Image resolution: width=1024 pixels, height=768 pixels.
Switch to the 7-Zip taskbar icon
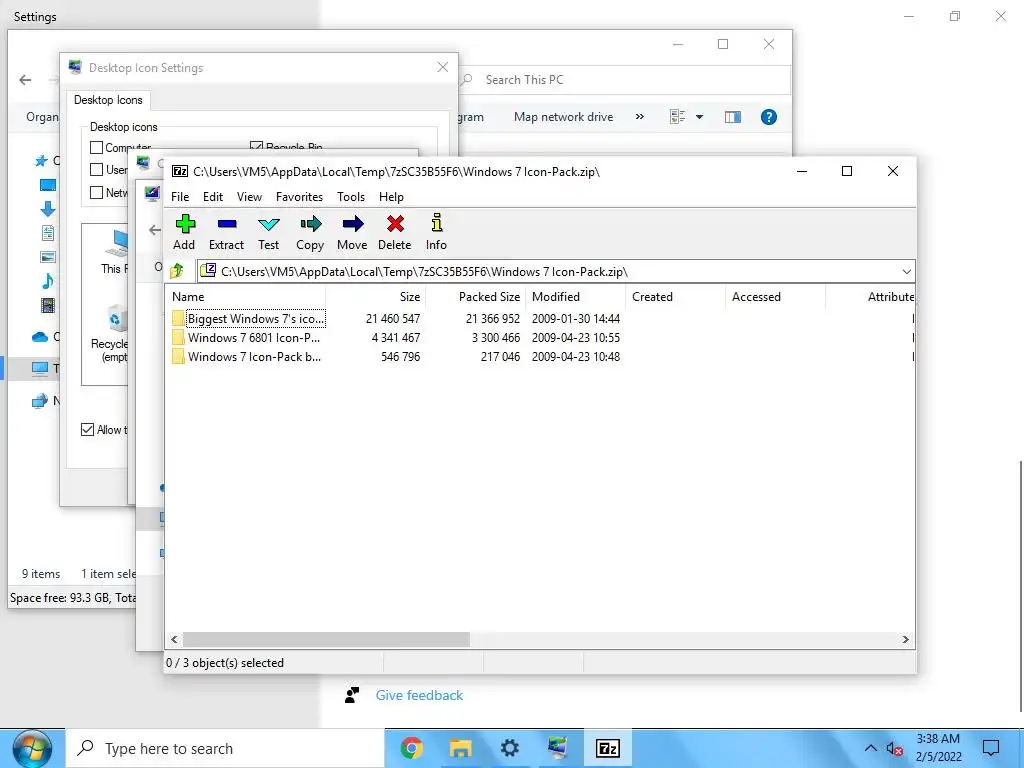point(607,748)
